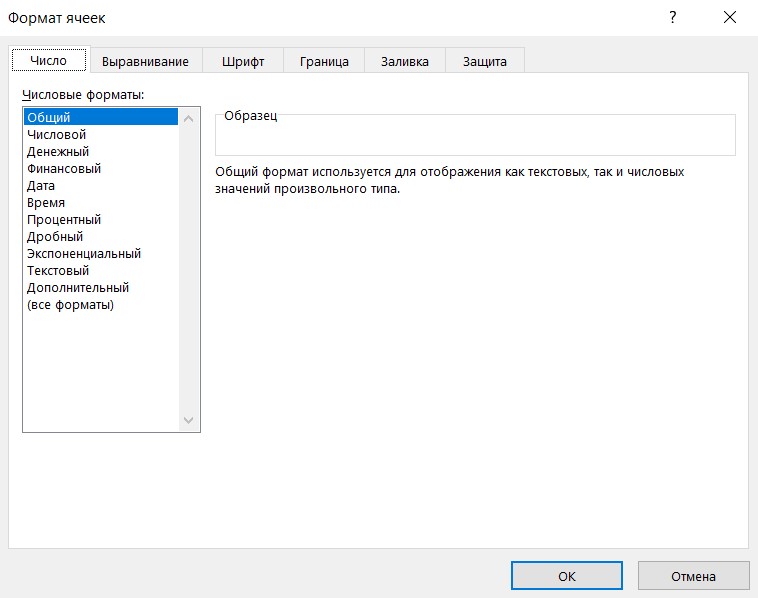Pick the Дробный format
Screen dimensions: 758x598
tap(101, 236)
